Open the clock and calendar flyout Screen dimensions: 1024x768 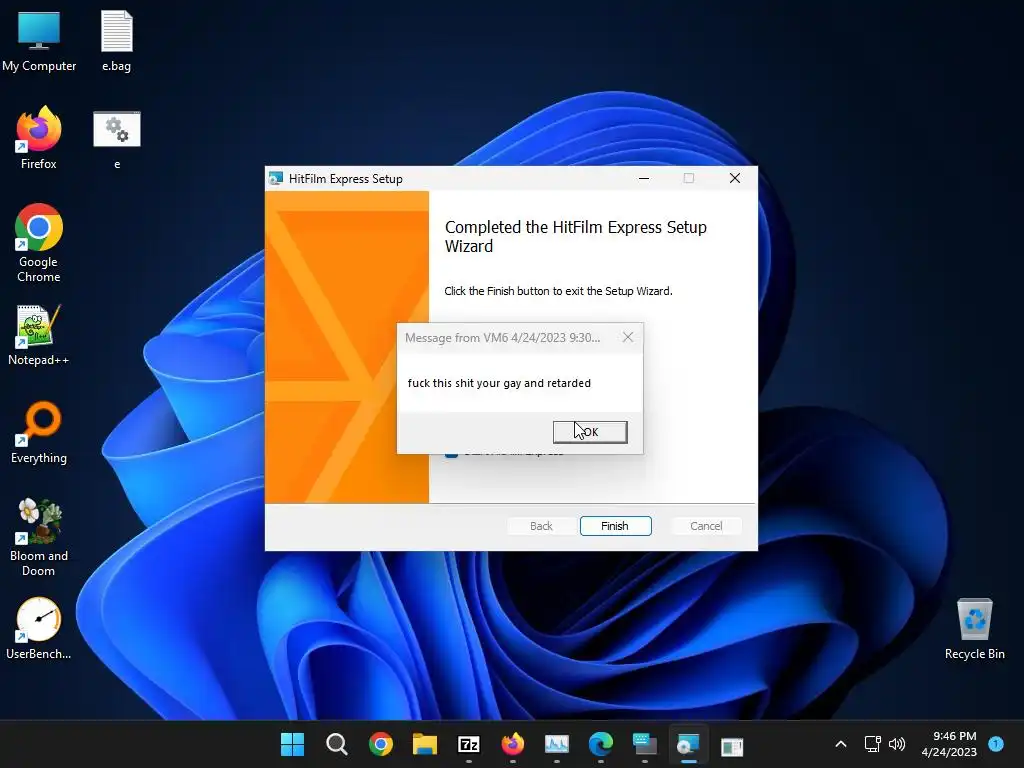pyautogui.click(x=949, y=744)
